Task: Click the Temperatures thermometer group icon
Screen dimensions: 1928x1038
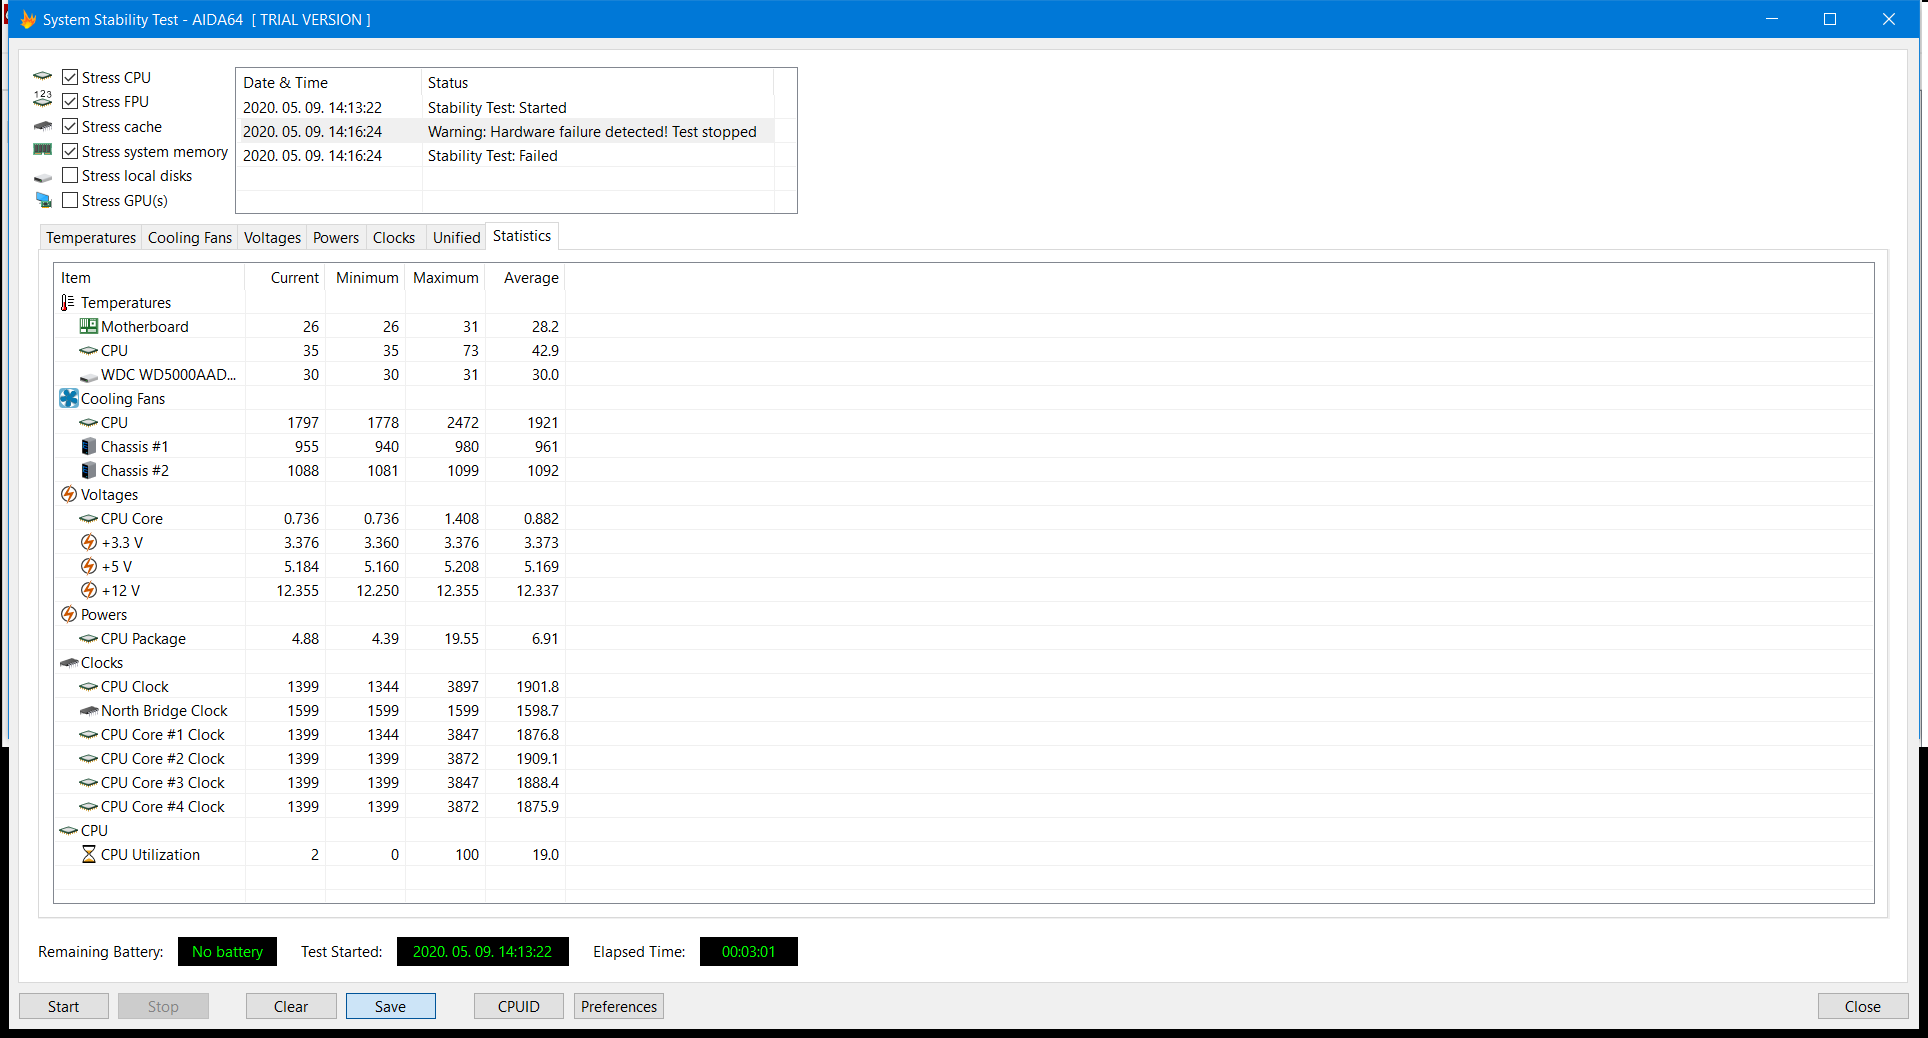Action: 68,302
